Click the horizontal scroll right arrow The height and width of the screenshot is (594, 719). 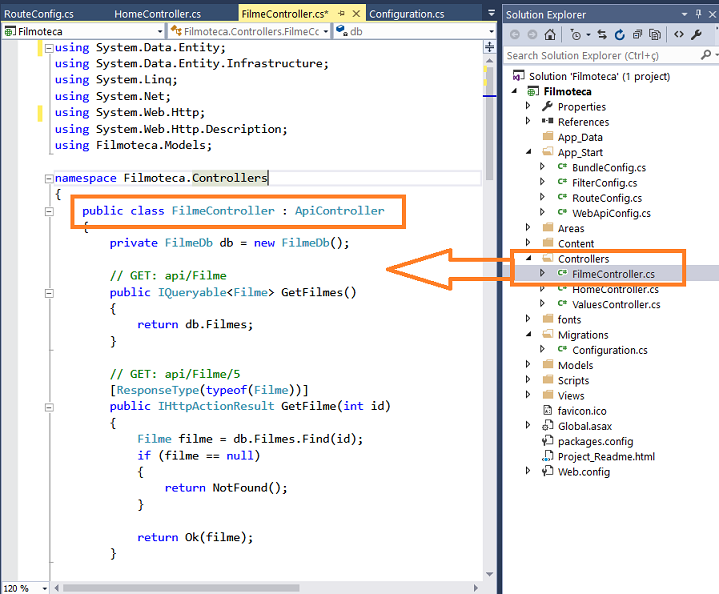tap(476, 588)
